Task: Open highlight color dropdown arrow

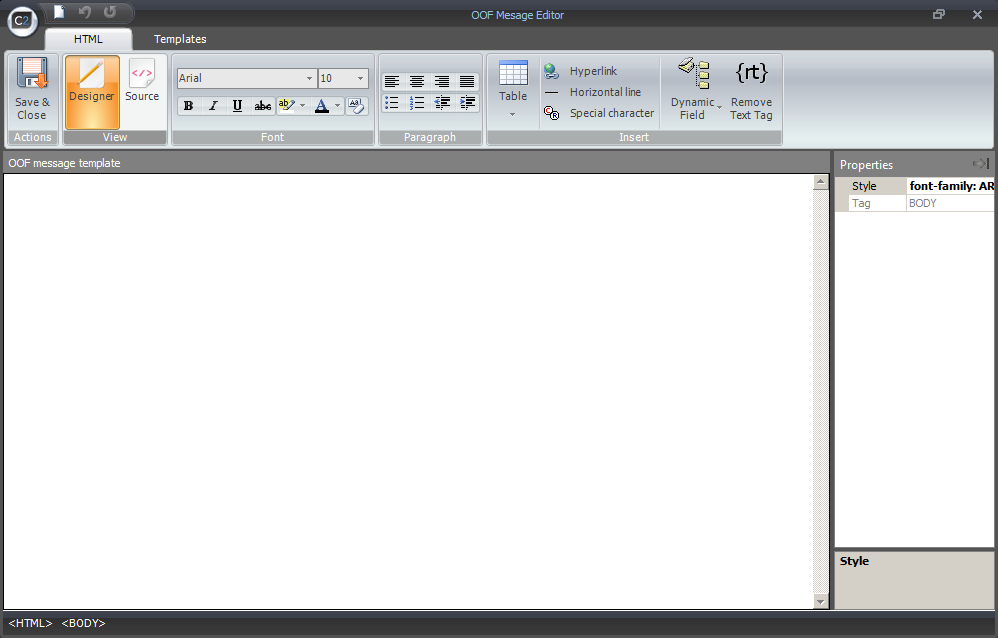Action: pyautogui.click(x=302, y=106)
